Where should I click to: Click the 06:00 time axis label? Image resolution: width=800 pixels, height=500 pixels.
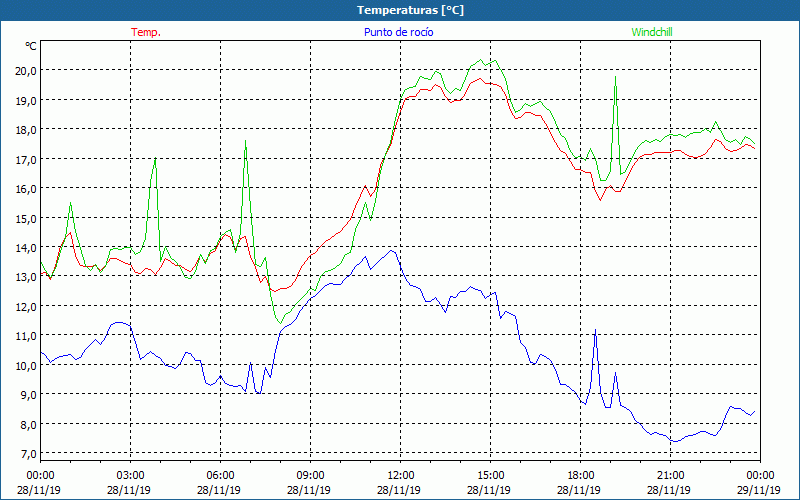220,476
